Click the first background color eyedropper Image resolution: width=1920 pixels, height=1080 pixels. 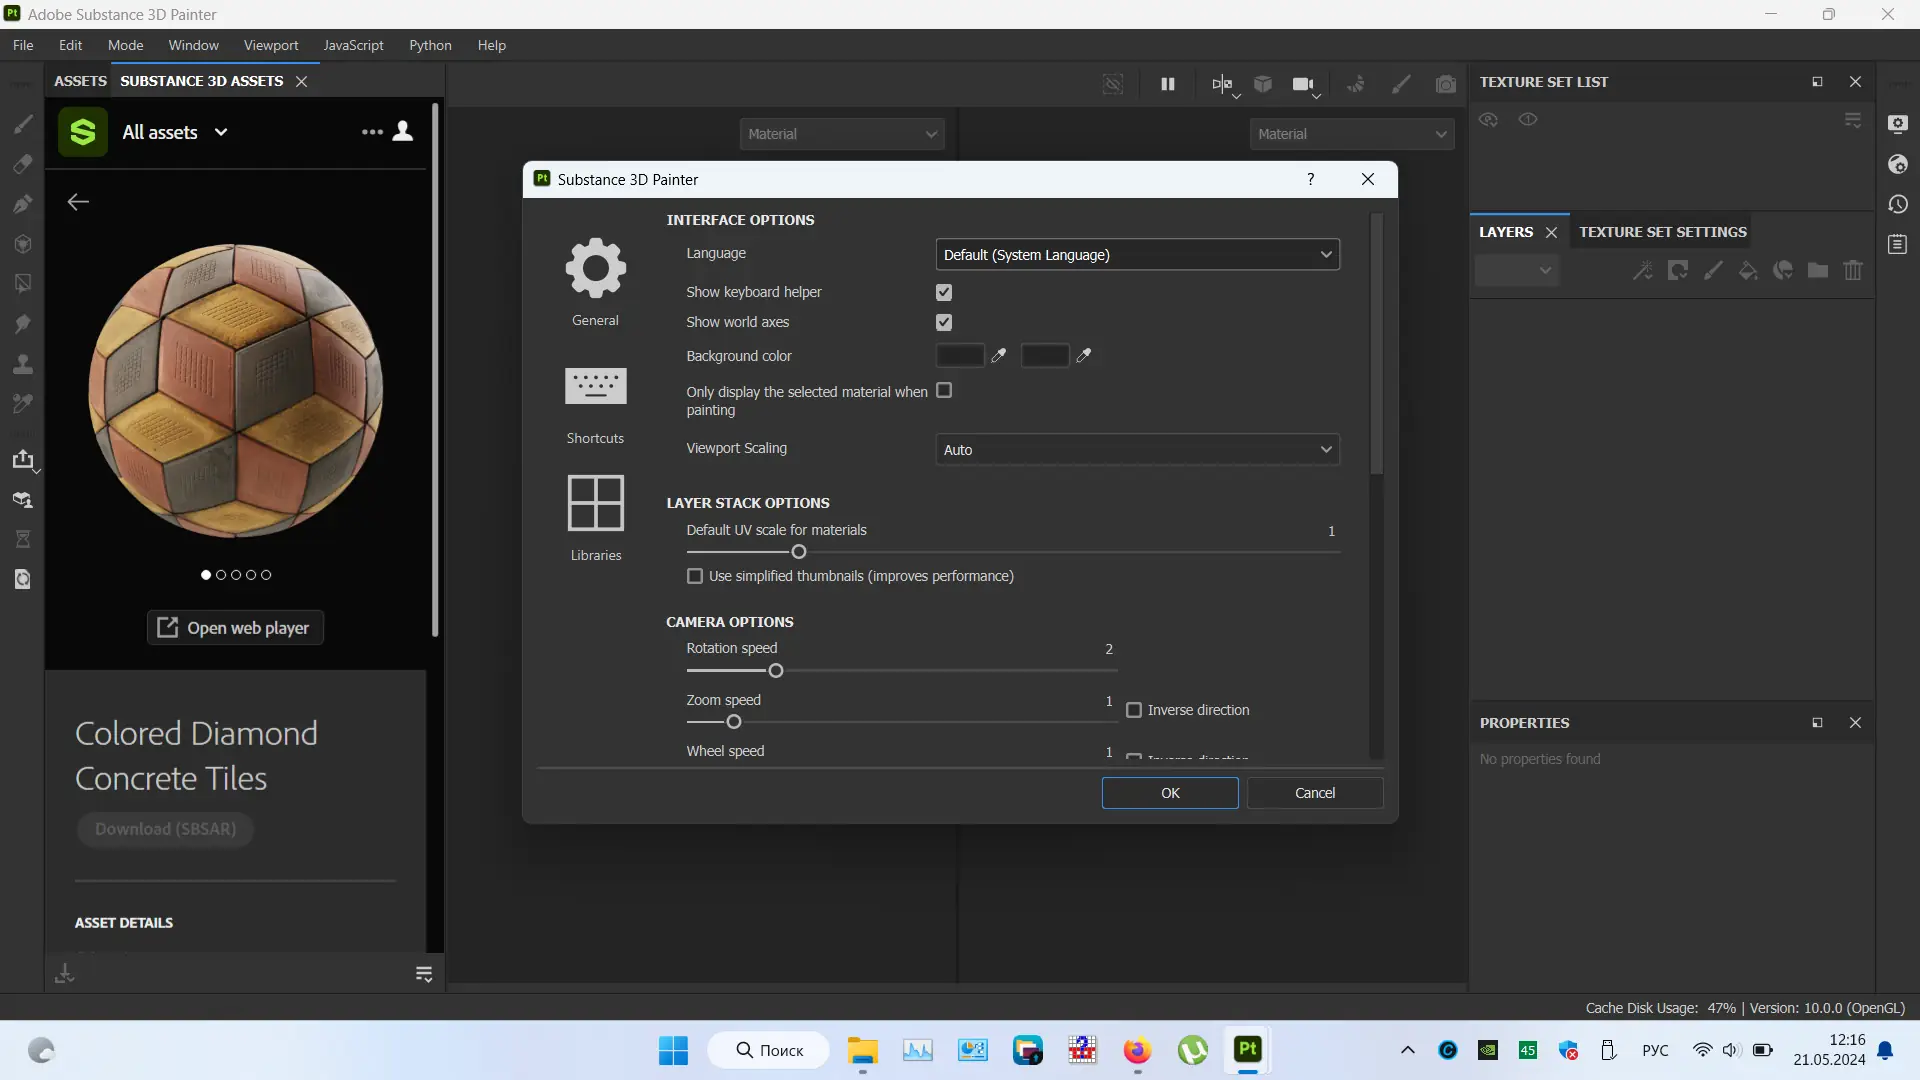(x=998, y=355)
